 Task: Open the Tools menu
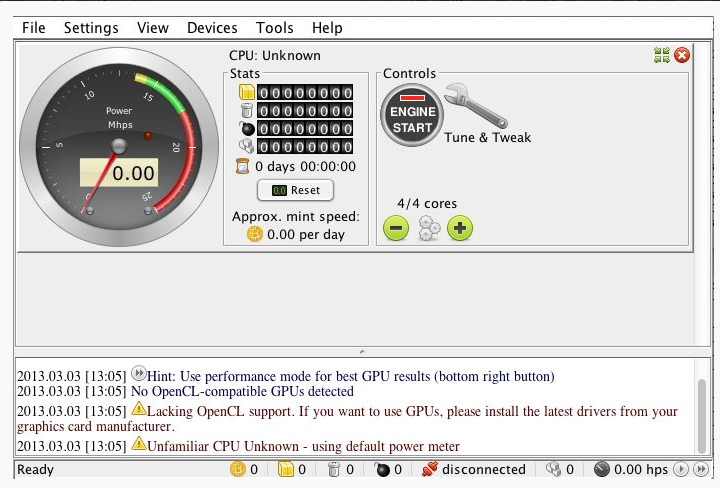[x=275, y=28]
